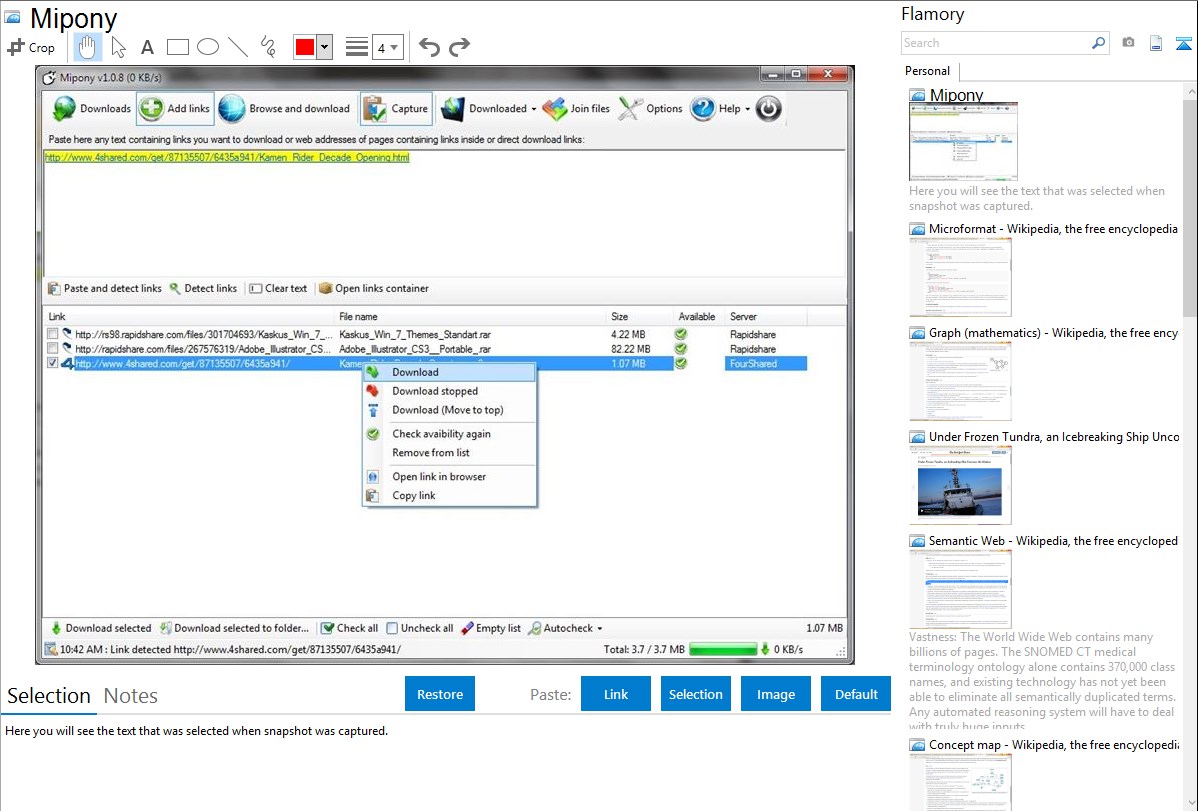Click Paste Image button
The width and height of the screenshot is (1198, 811).
click(x=775, y=694)
